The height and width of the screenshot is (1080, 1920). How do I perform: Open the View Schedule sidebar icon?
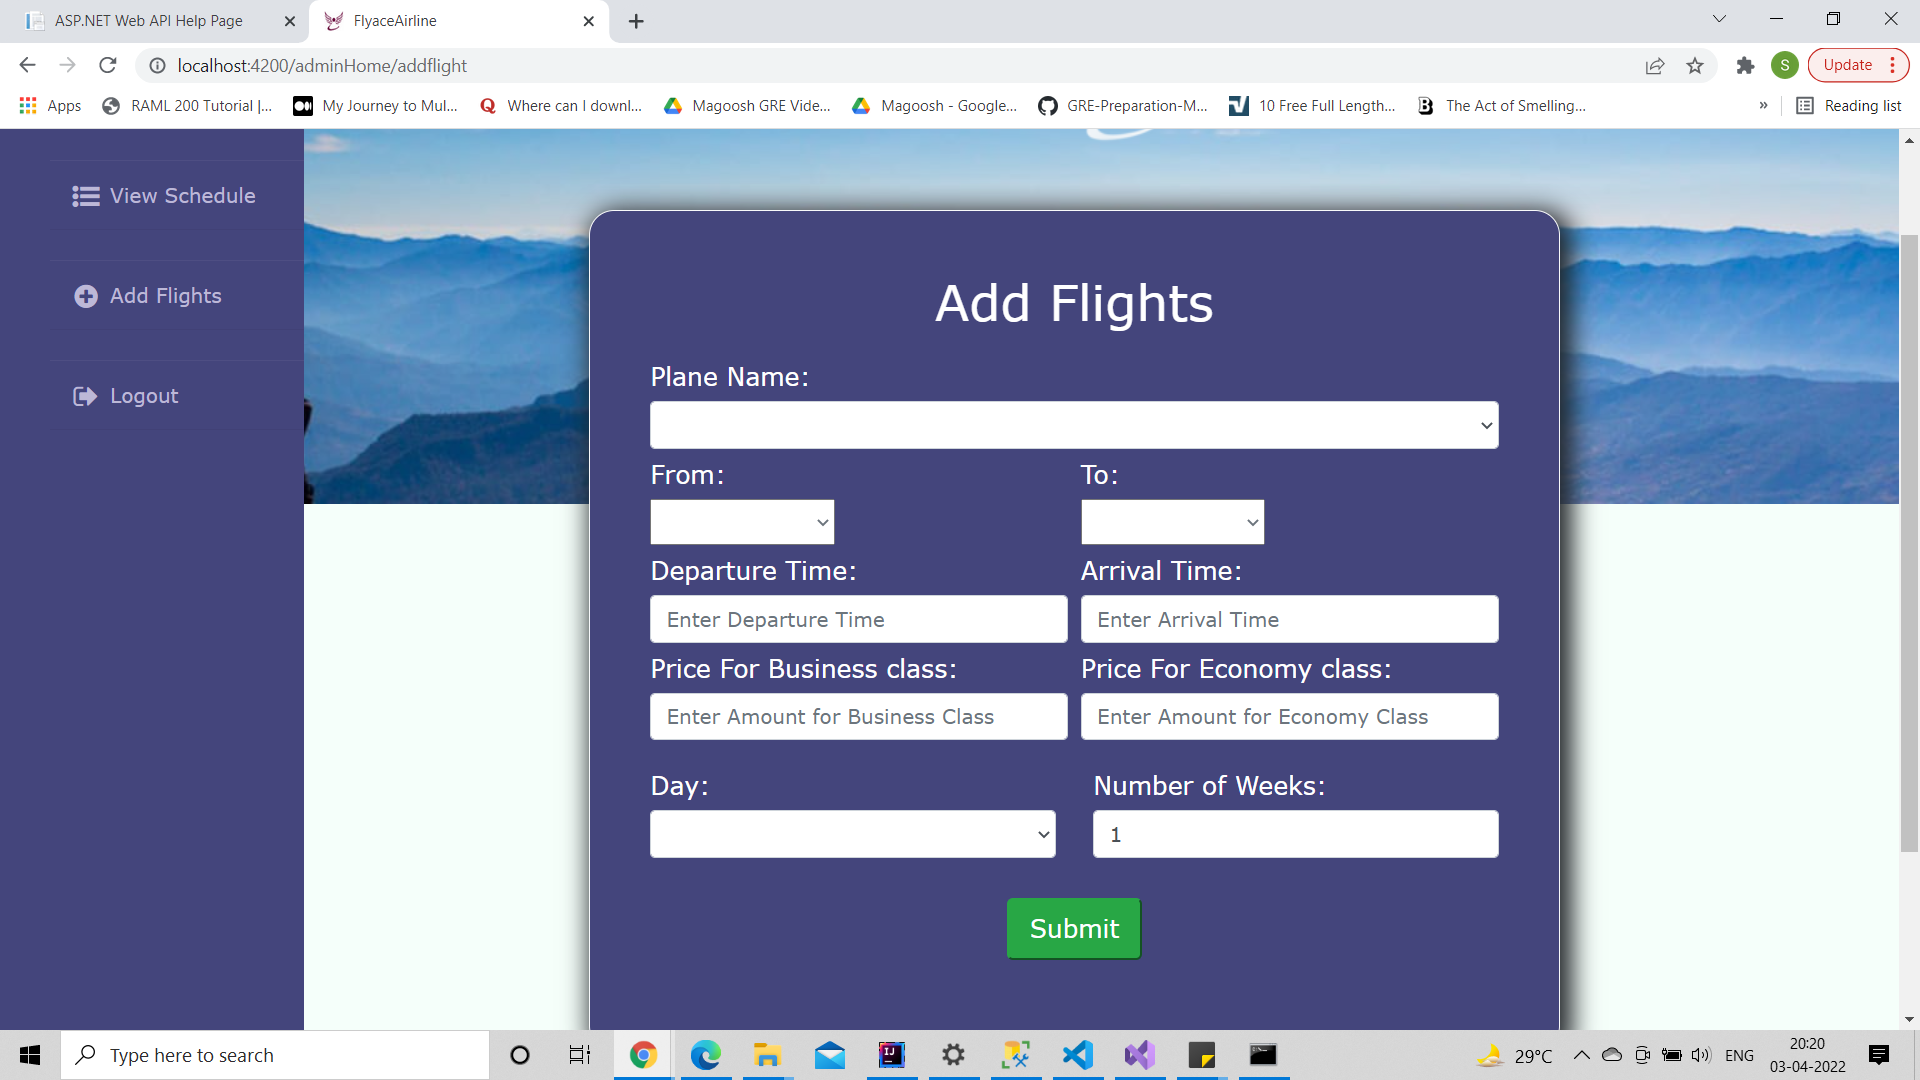coord(85,196)
